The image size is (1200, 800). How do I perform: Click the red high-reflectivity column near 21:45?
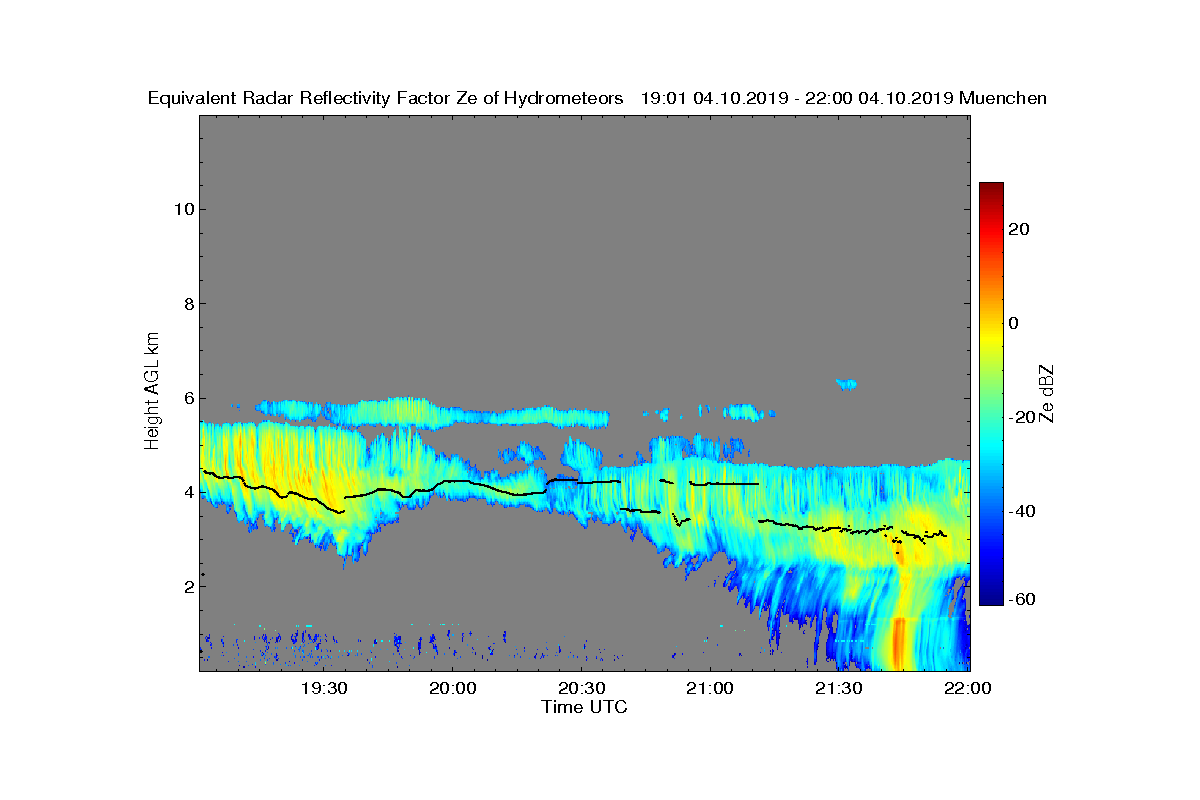898,643
